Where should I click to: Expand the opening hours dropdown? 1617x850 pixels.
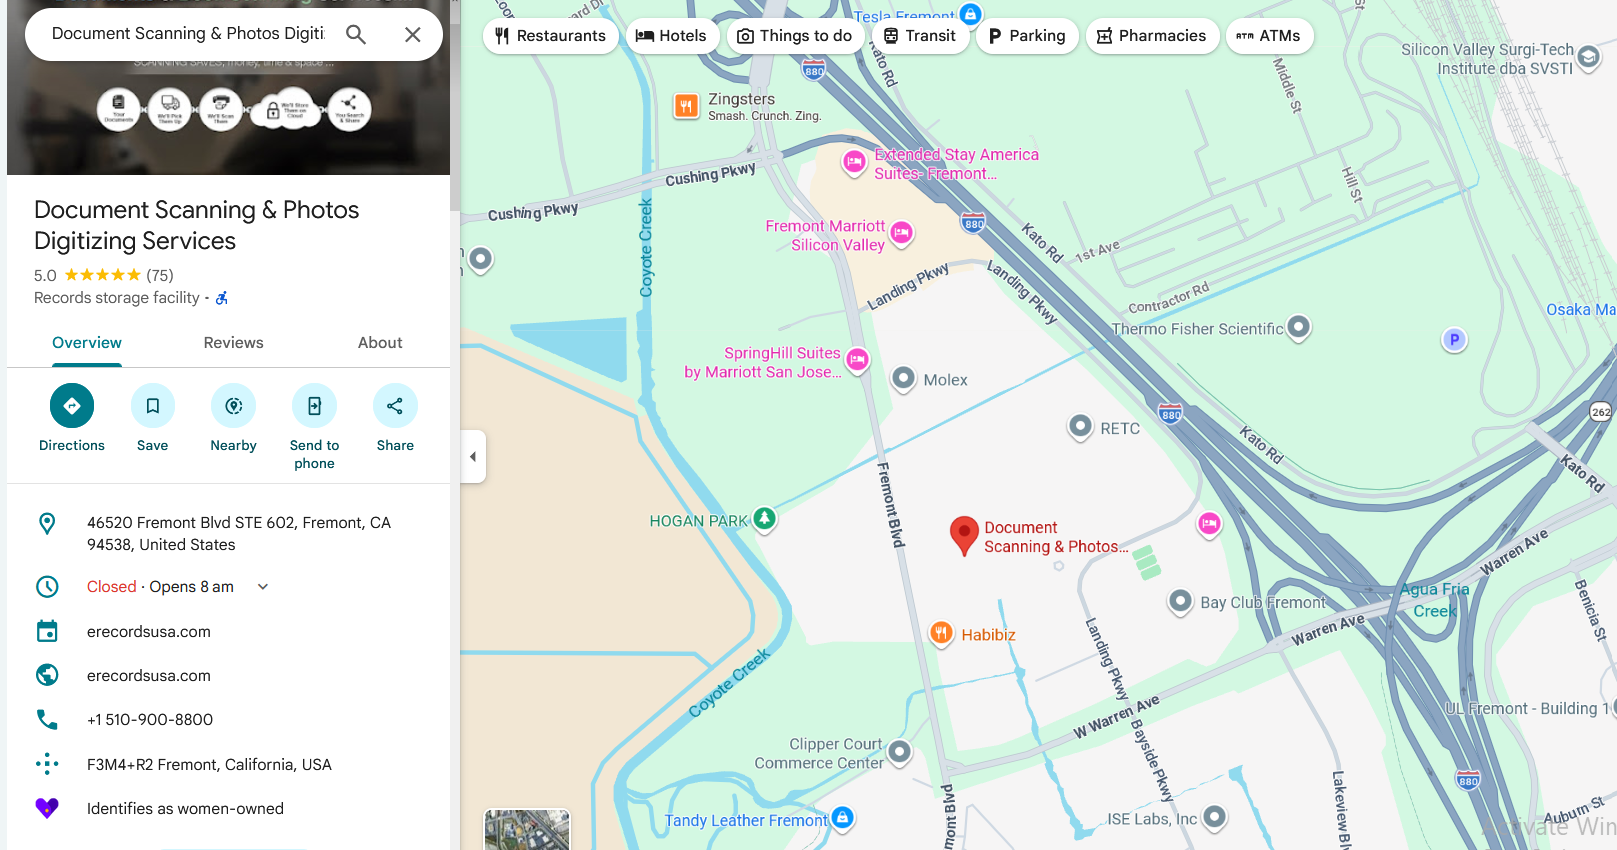263,587
